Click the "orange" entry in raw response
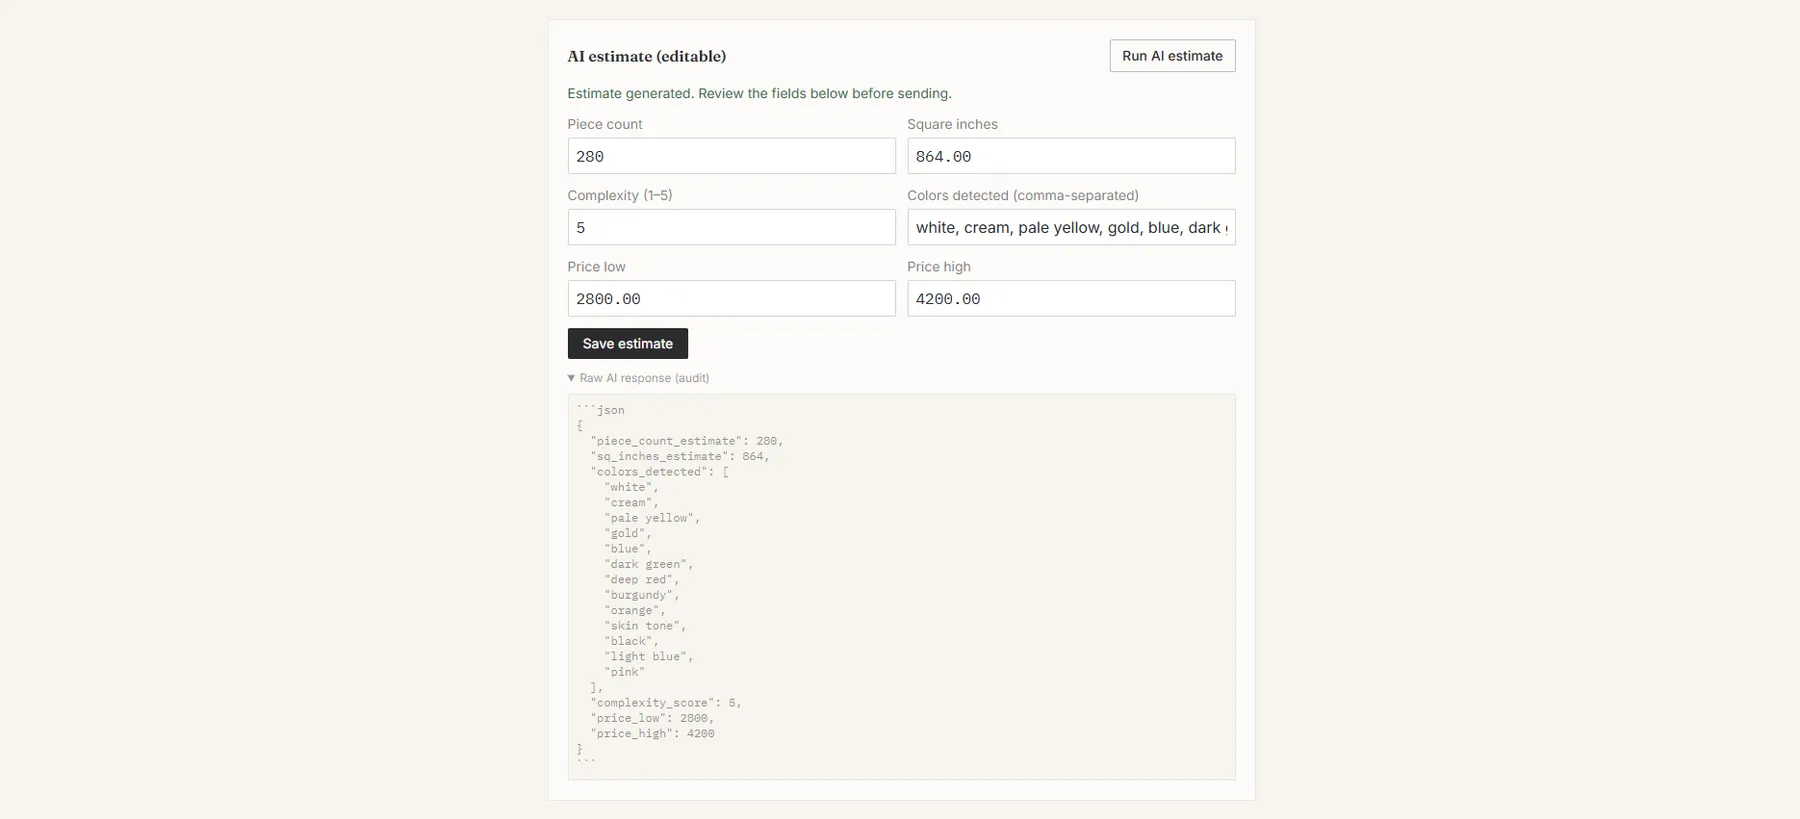The height and width of the screenshot is (819, 1800). [x=635, y=611]
